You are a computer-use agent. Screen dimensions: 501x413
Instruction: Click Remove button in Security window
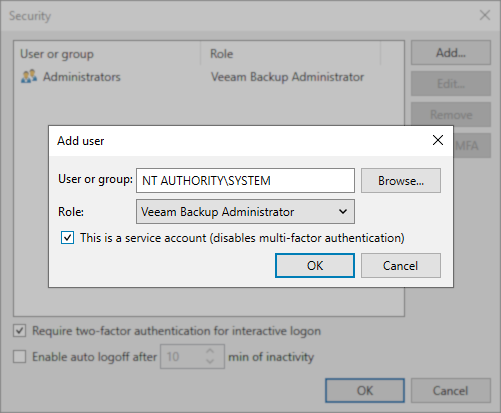pos(451,115)
